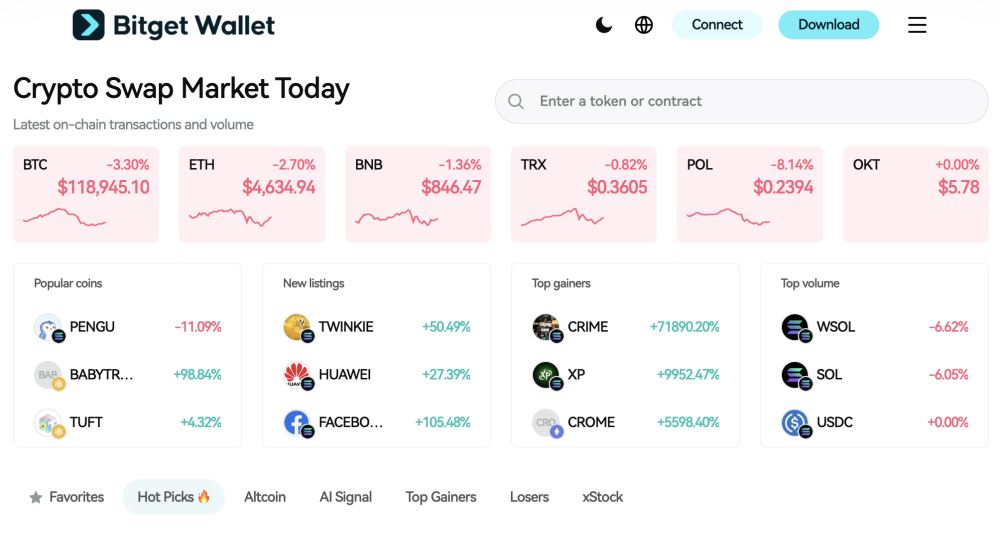
Task: Click the Download button
Action: pyautogui.click(x=828, y=25)
